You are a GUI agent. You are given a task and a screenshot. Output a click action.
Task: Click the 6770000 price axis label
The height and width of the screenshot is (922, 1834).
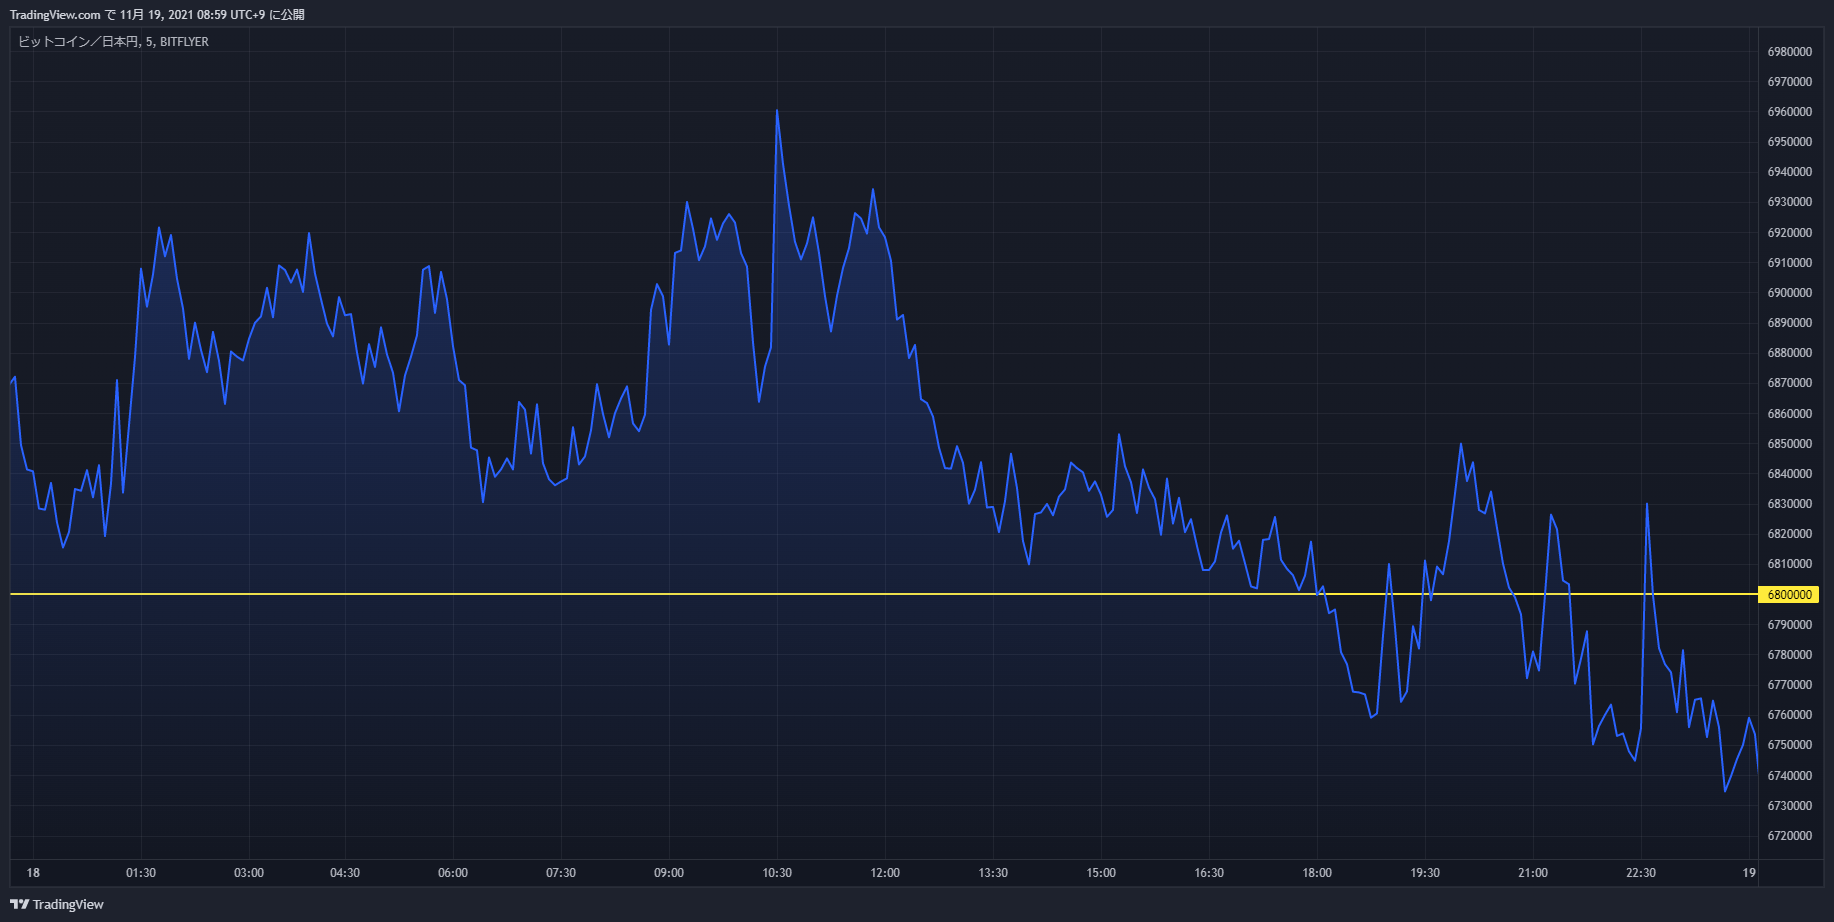1790,685
